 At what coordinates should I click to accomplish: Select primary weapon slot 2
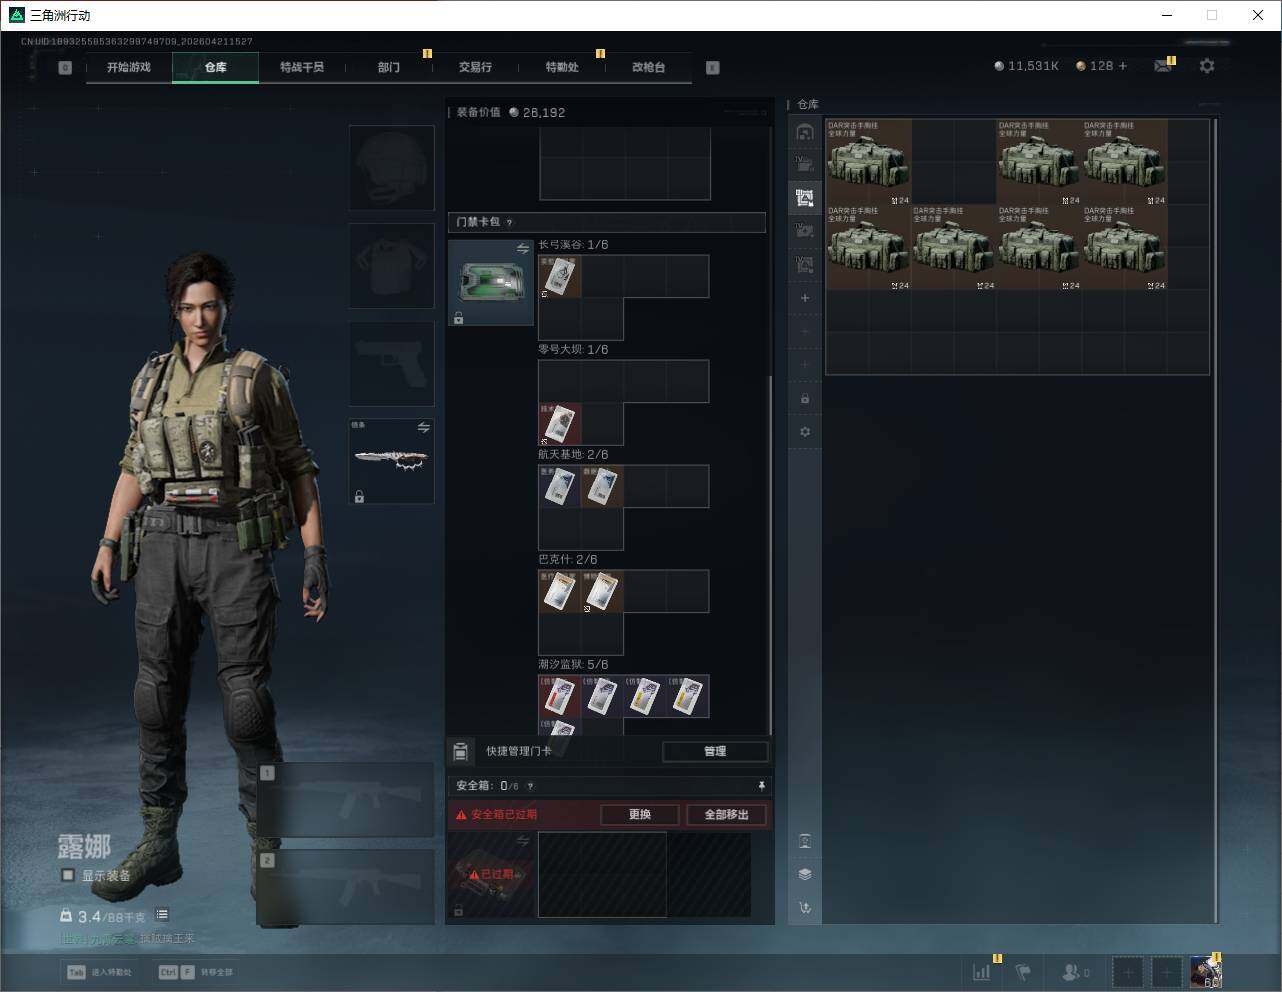coord(346,888)
